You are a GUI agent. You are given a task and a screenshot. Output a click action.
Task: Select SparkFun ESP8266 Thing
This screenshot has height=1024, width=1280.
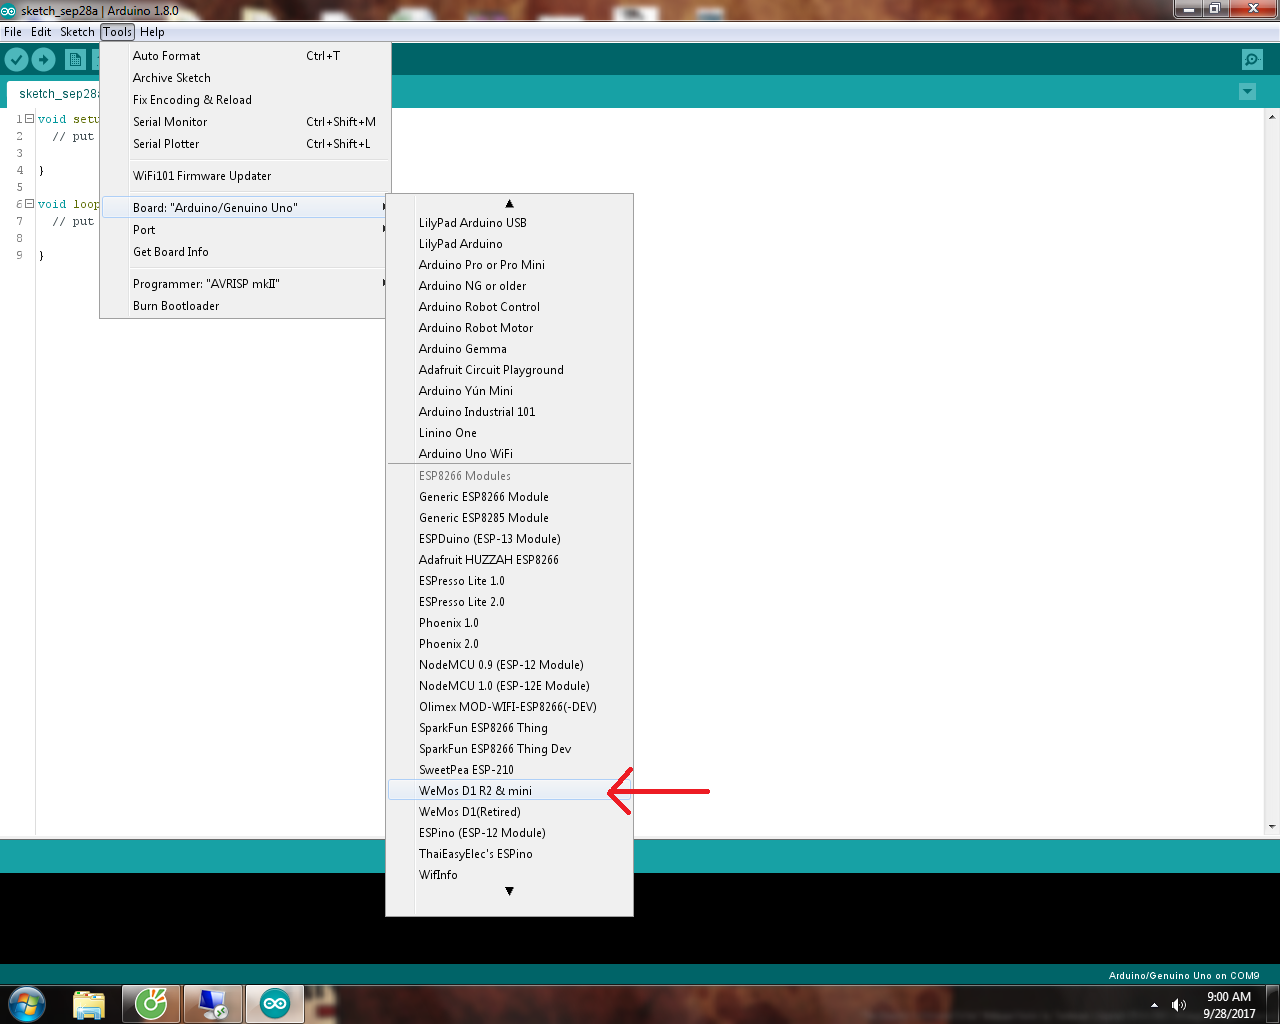[509, 728]
